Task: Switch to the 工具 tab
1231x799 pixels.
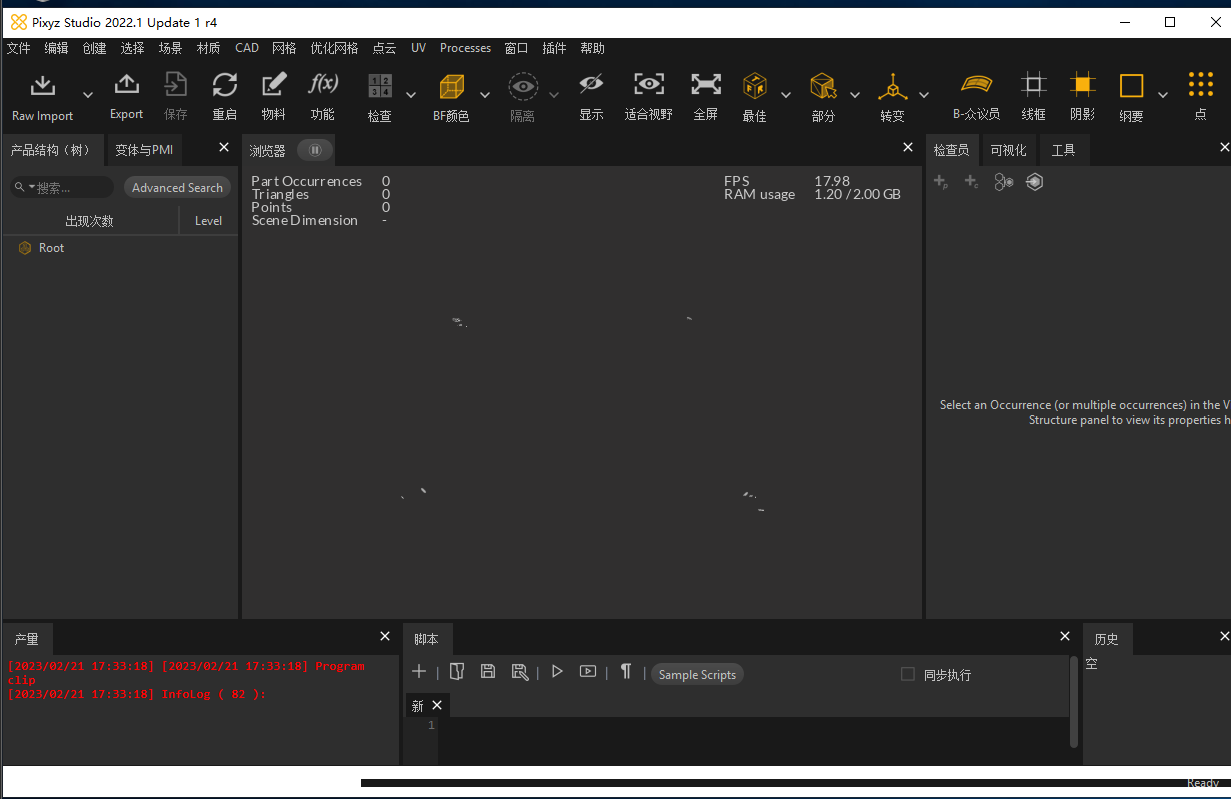Action: coord(1063,150)
